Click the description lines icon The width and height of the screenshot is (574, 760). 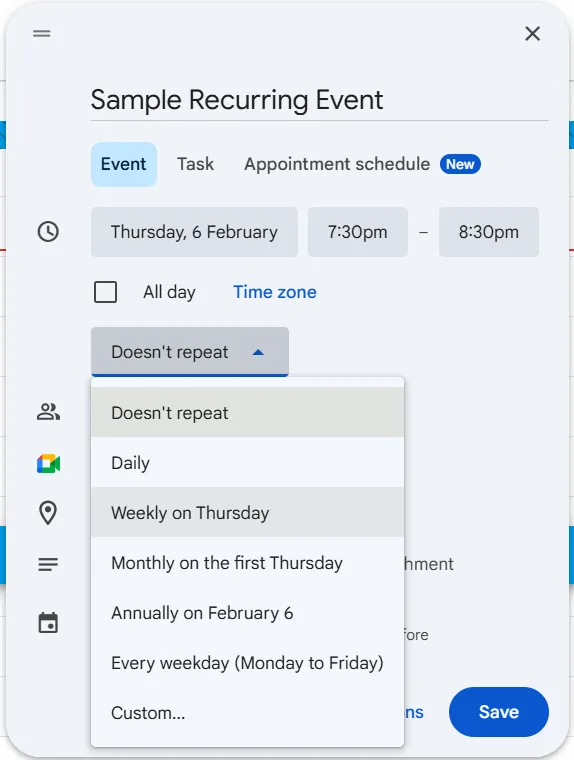48,564
